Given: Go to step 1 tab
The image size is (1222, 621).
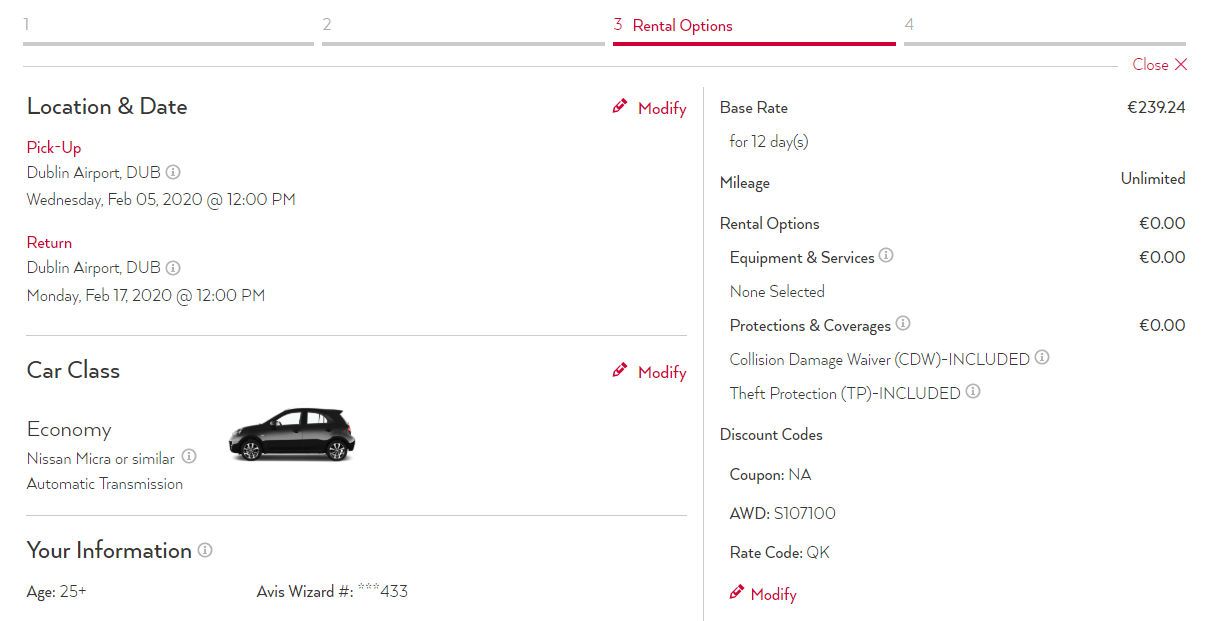Looking at the screenshot, I should point(168,29).
